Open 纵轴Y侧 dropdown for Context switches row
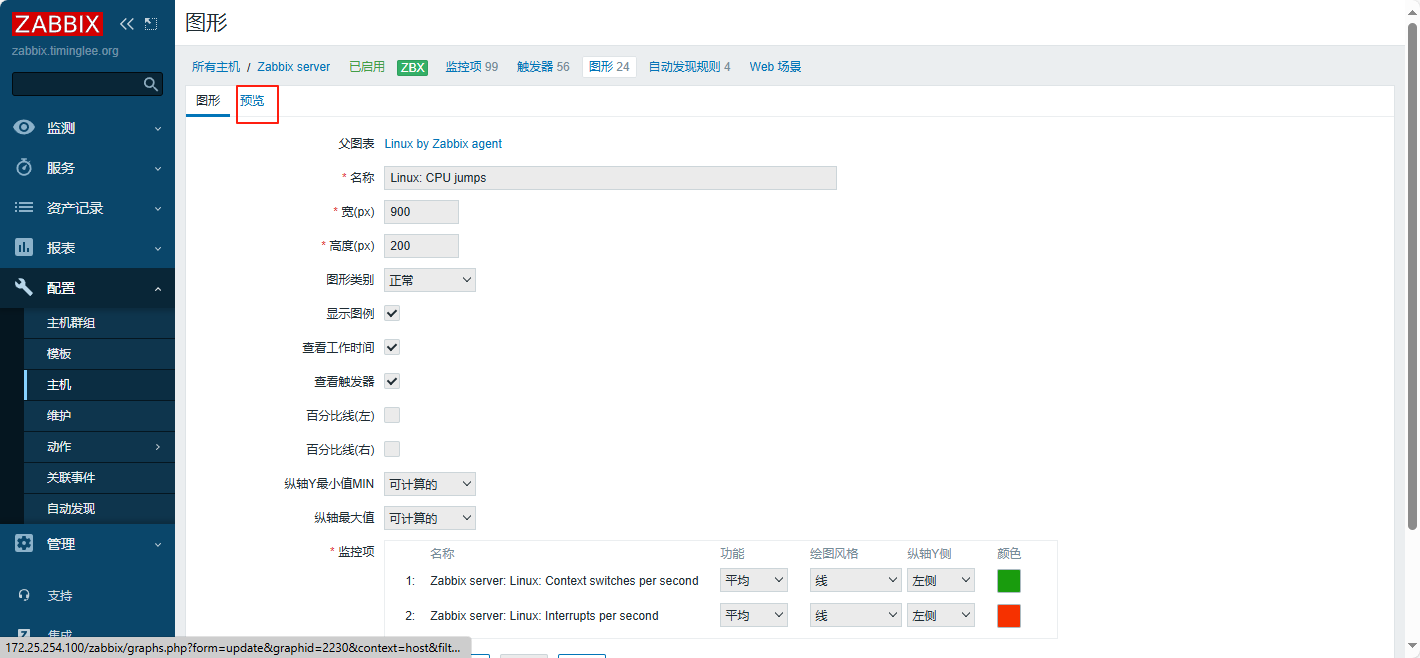The image size is (1420, 658). point(941,581)
